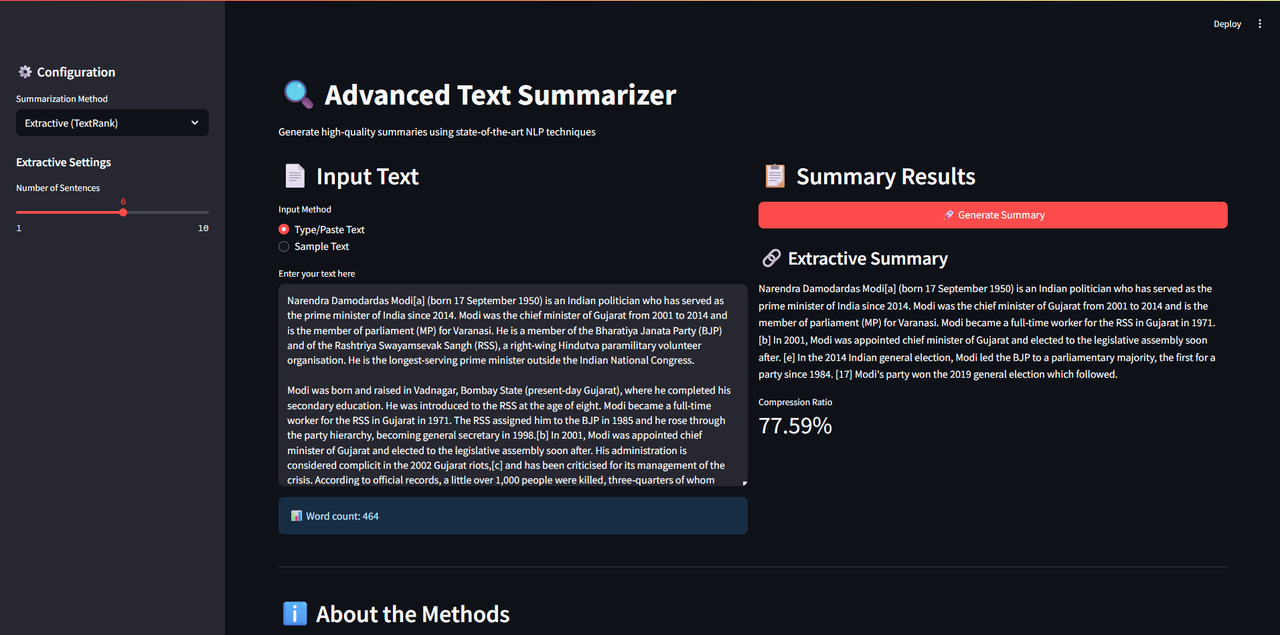
Task: Click the info icon beside About the Methods
Action: [x=295, y=613]
